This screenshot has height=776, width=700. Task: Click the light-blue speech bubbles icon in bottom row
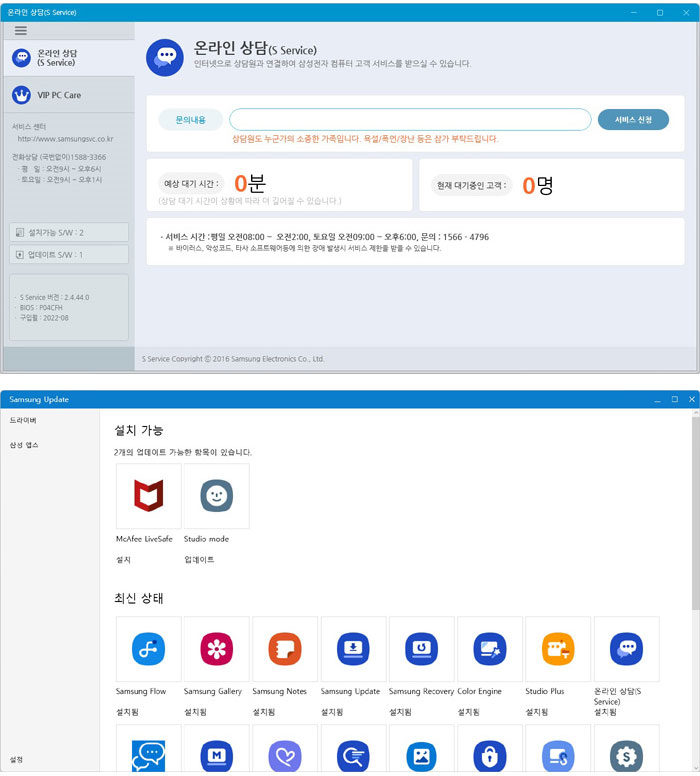pos(149,755)
